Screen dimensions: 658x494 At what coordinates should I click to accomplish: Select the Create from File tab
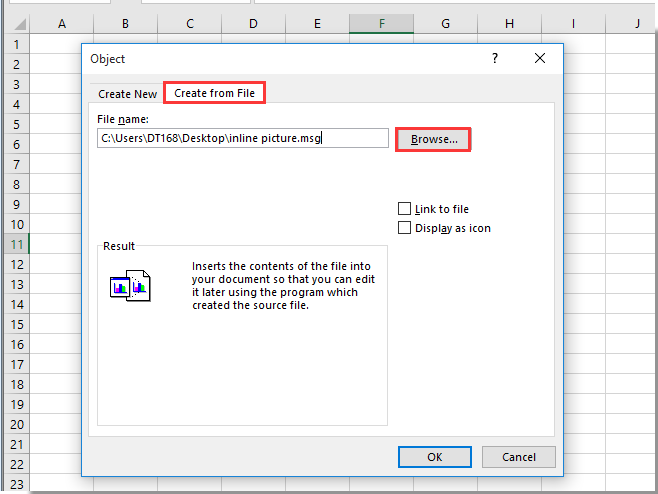pyautogui.click(x=214, y=93)
